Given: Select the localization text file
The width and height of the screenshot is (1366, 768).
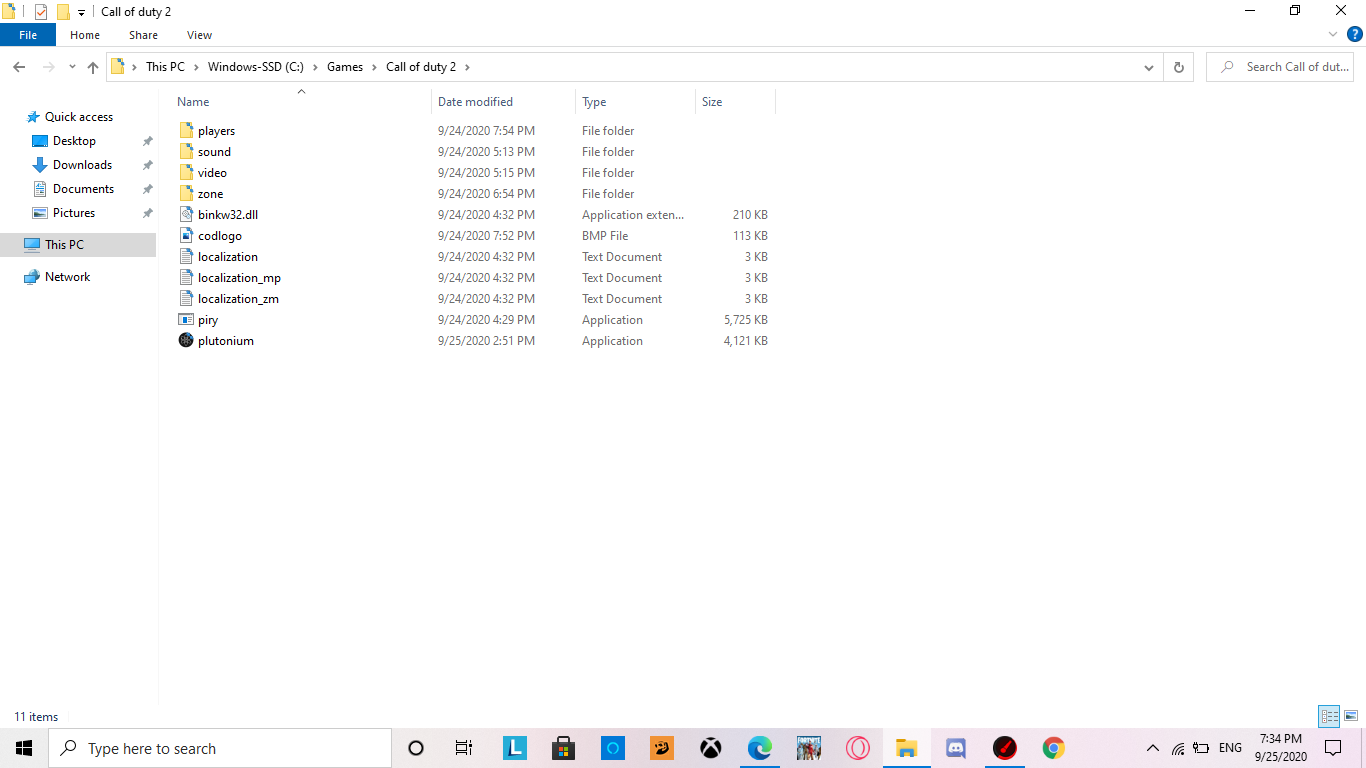Looking at the screenshot, I should point(228,257).
